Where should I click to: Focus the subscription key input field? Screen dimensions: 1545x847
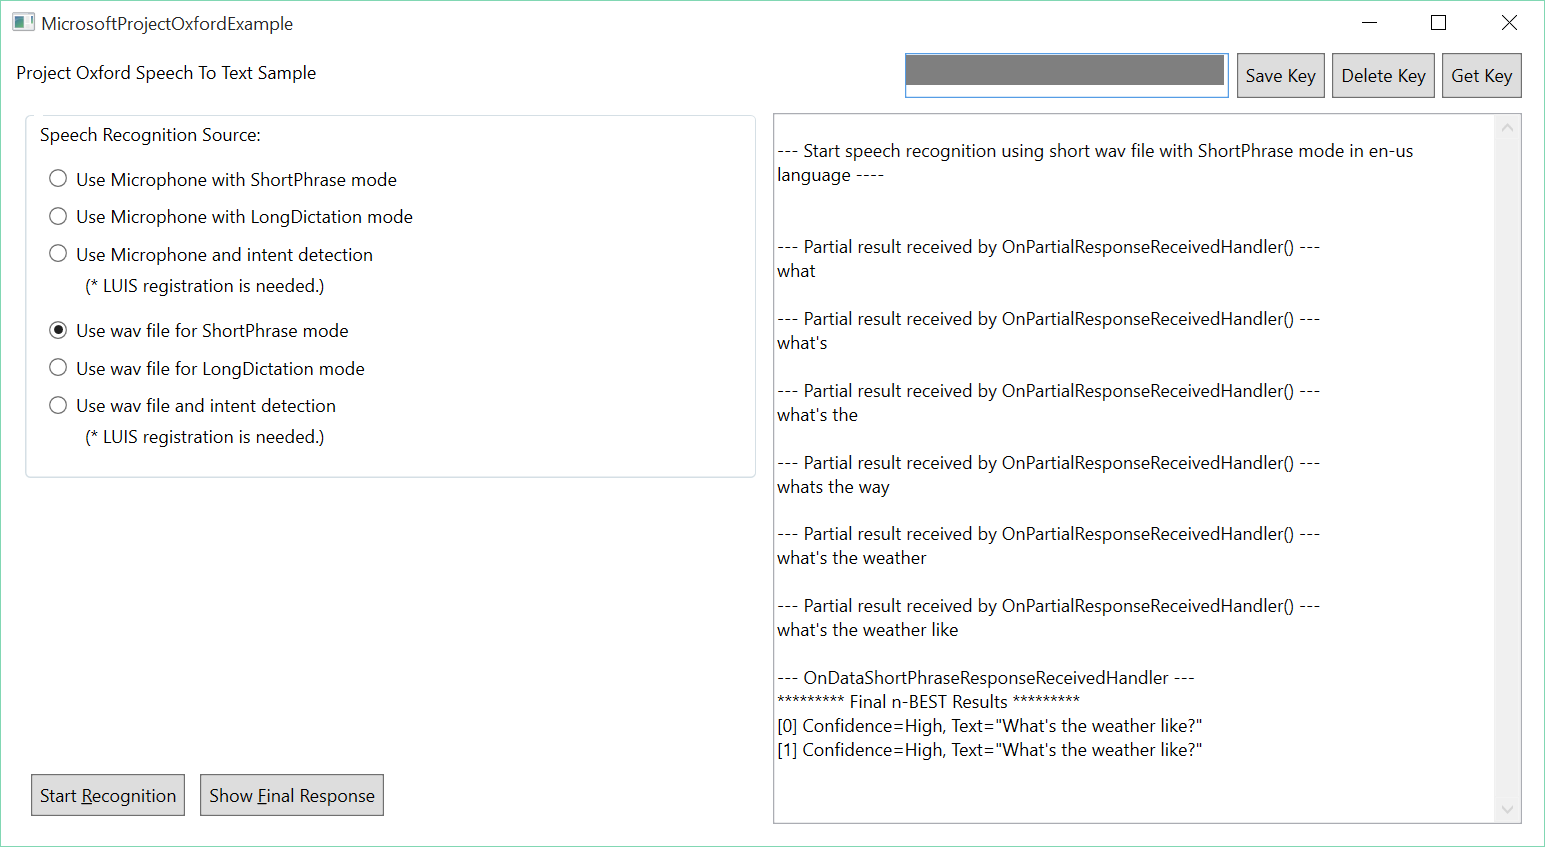(1066, 75)
